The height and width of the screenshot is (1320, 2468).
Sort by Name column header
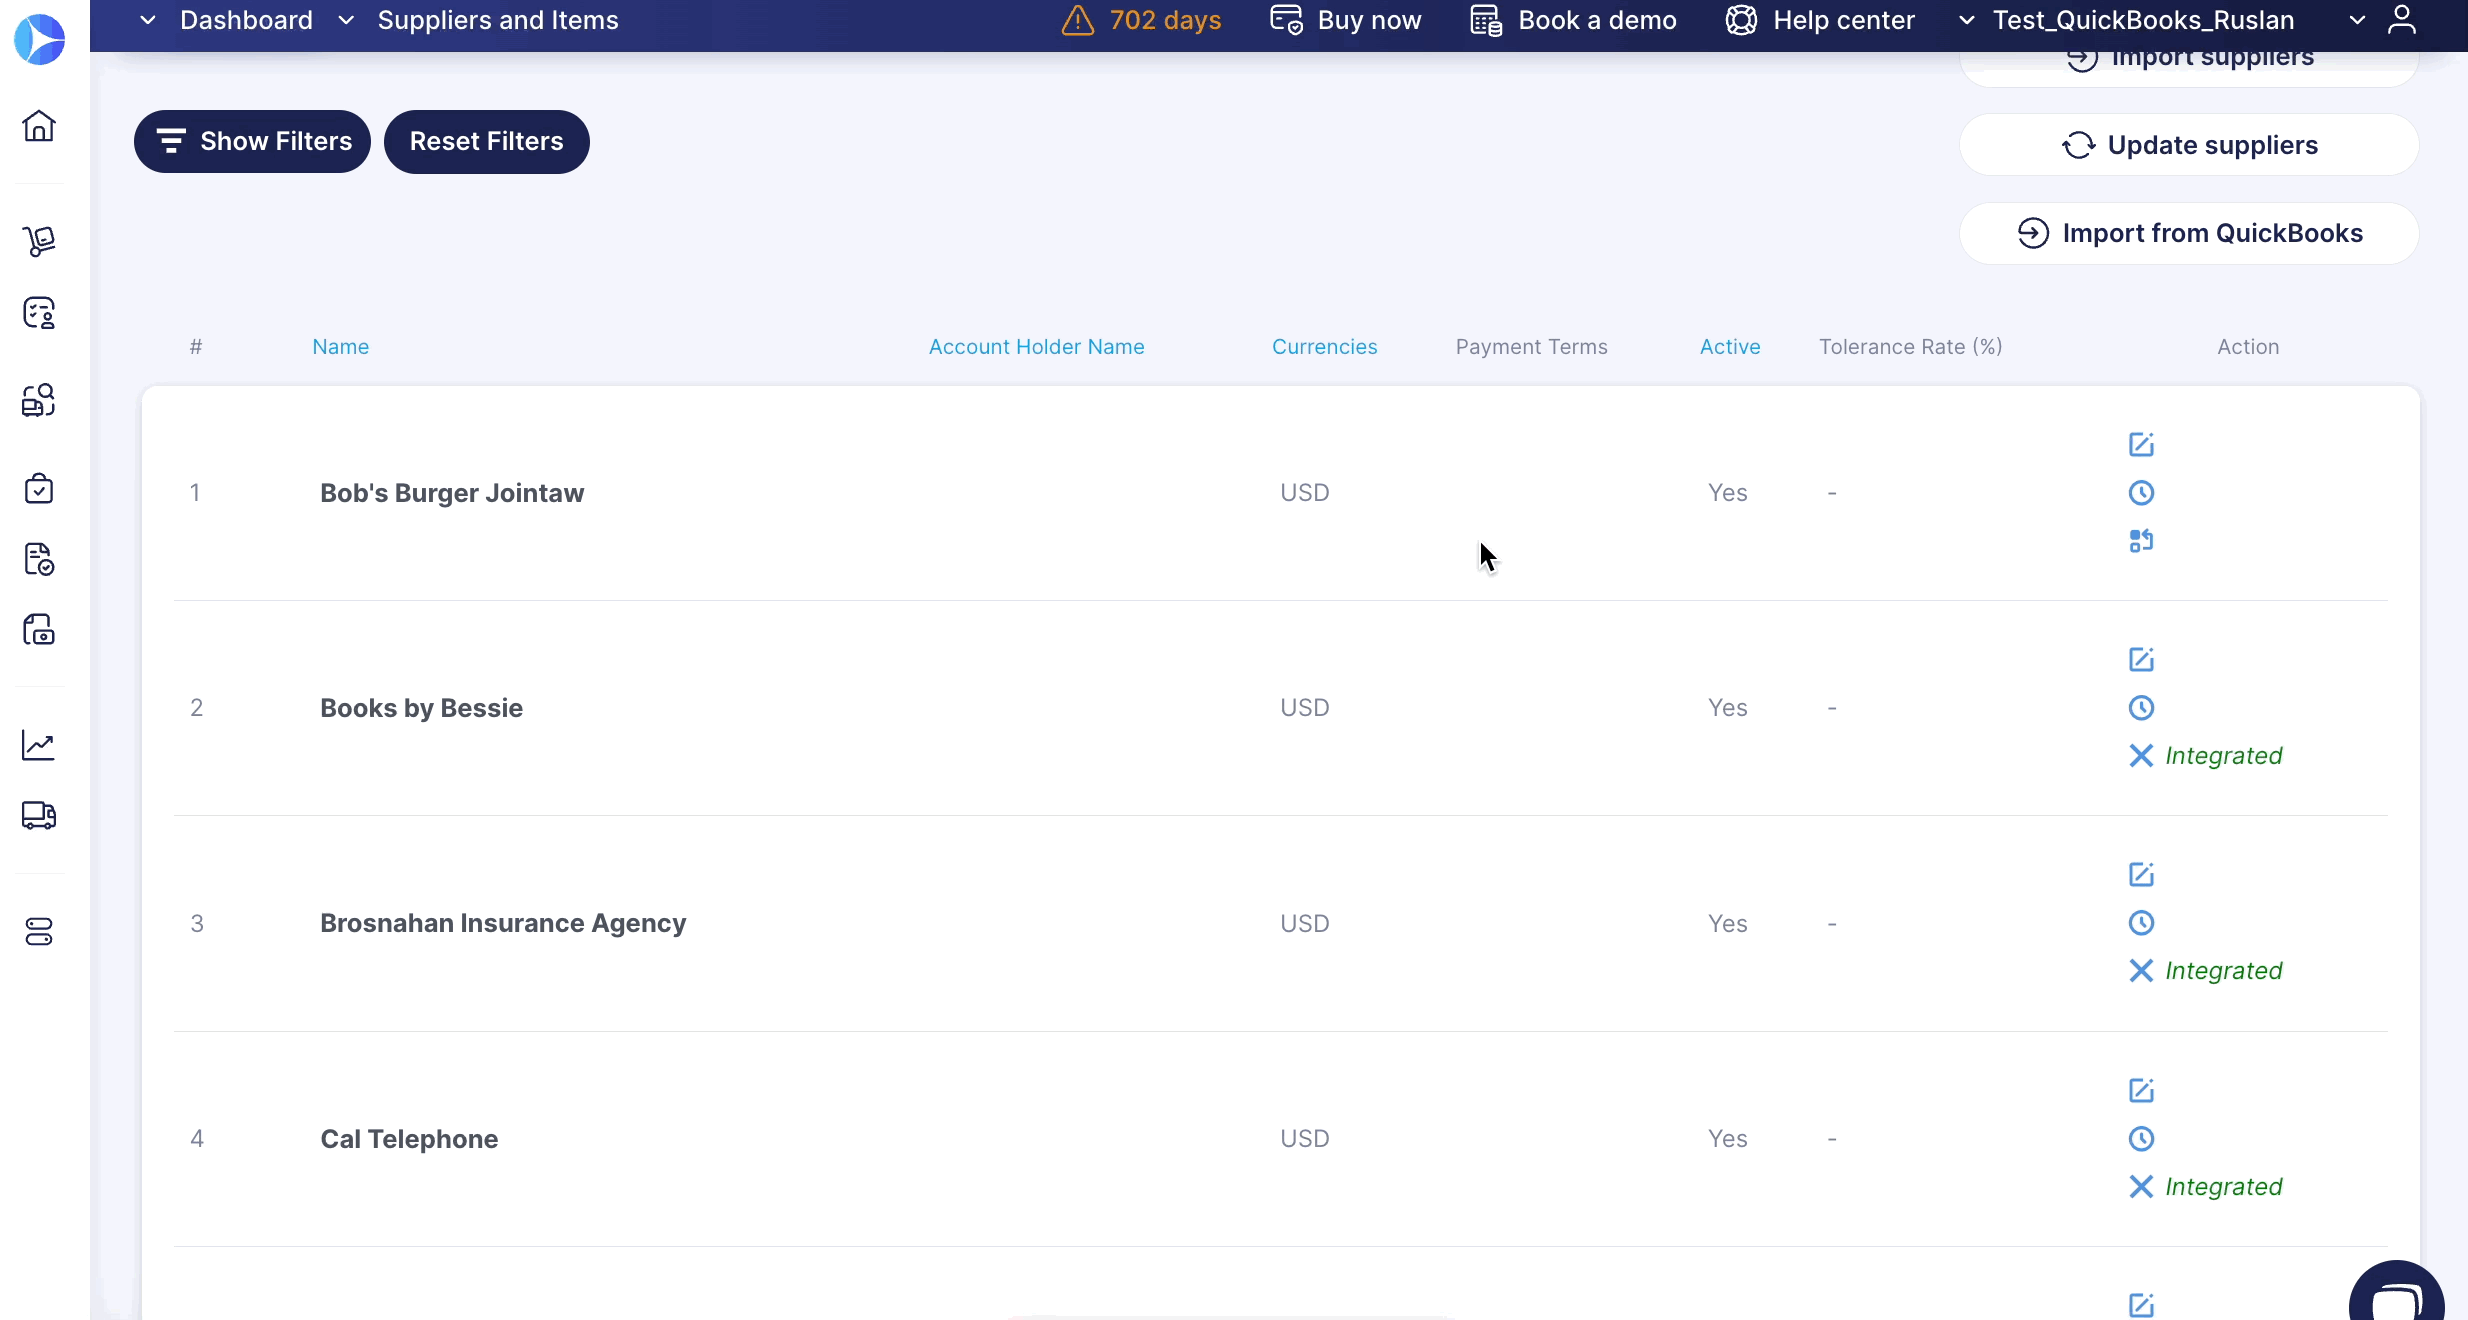pyautogui.click(x=340, y=347)
